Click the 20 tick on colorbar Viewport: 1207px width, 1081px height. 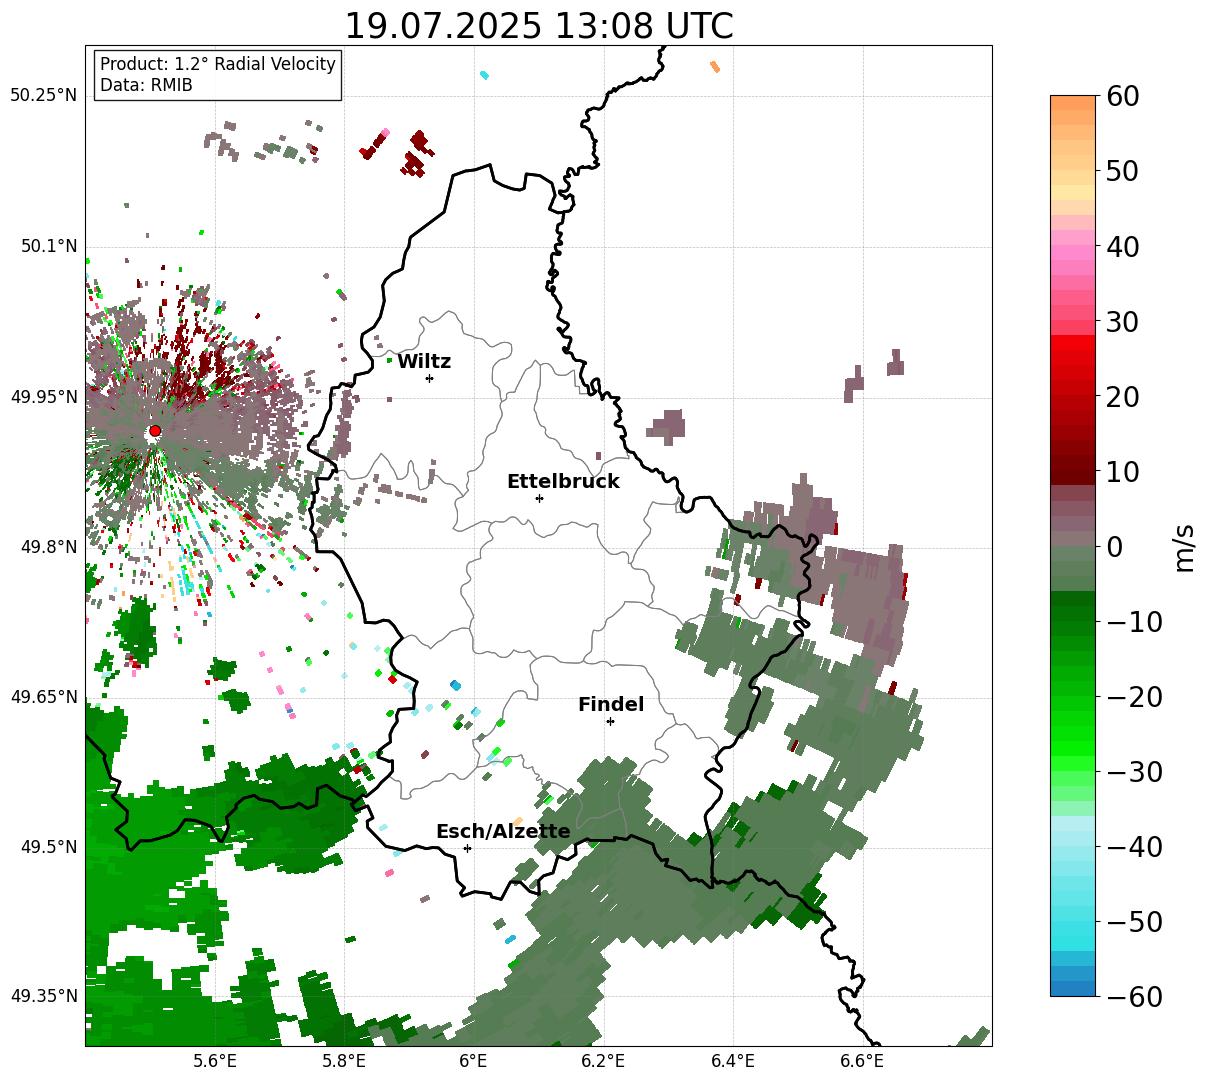pos(1123,396)
